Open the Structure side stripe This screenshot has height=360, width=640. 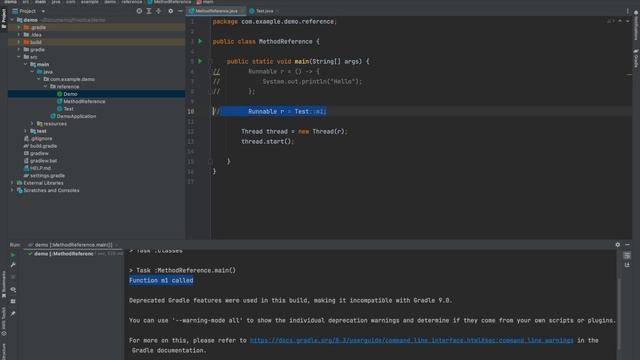[x=4, y=351]
